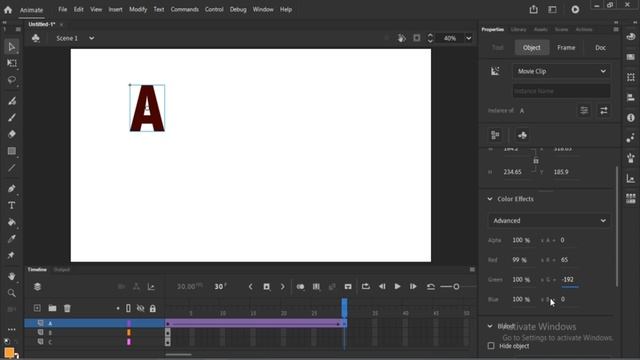Toggle show all layers as outlines
The height and width of the screenshot is (360, 640).
click(x=129, y=308)
